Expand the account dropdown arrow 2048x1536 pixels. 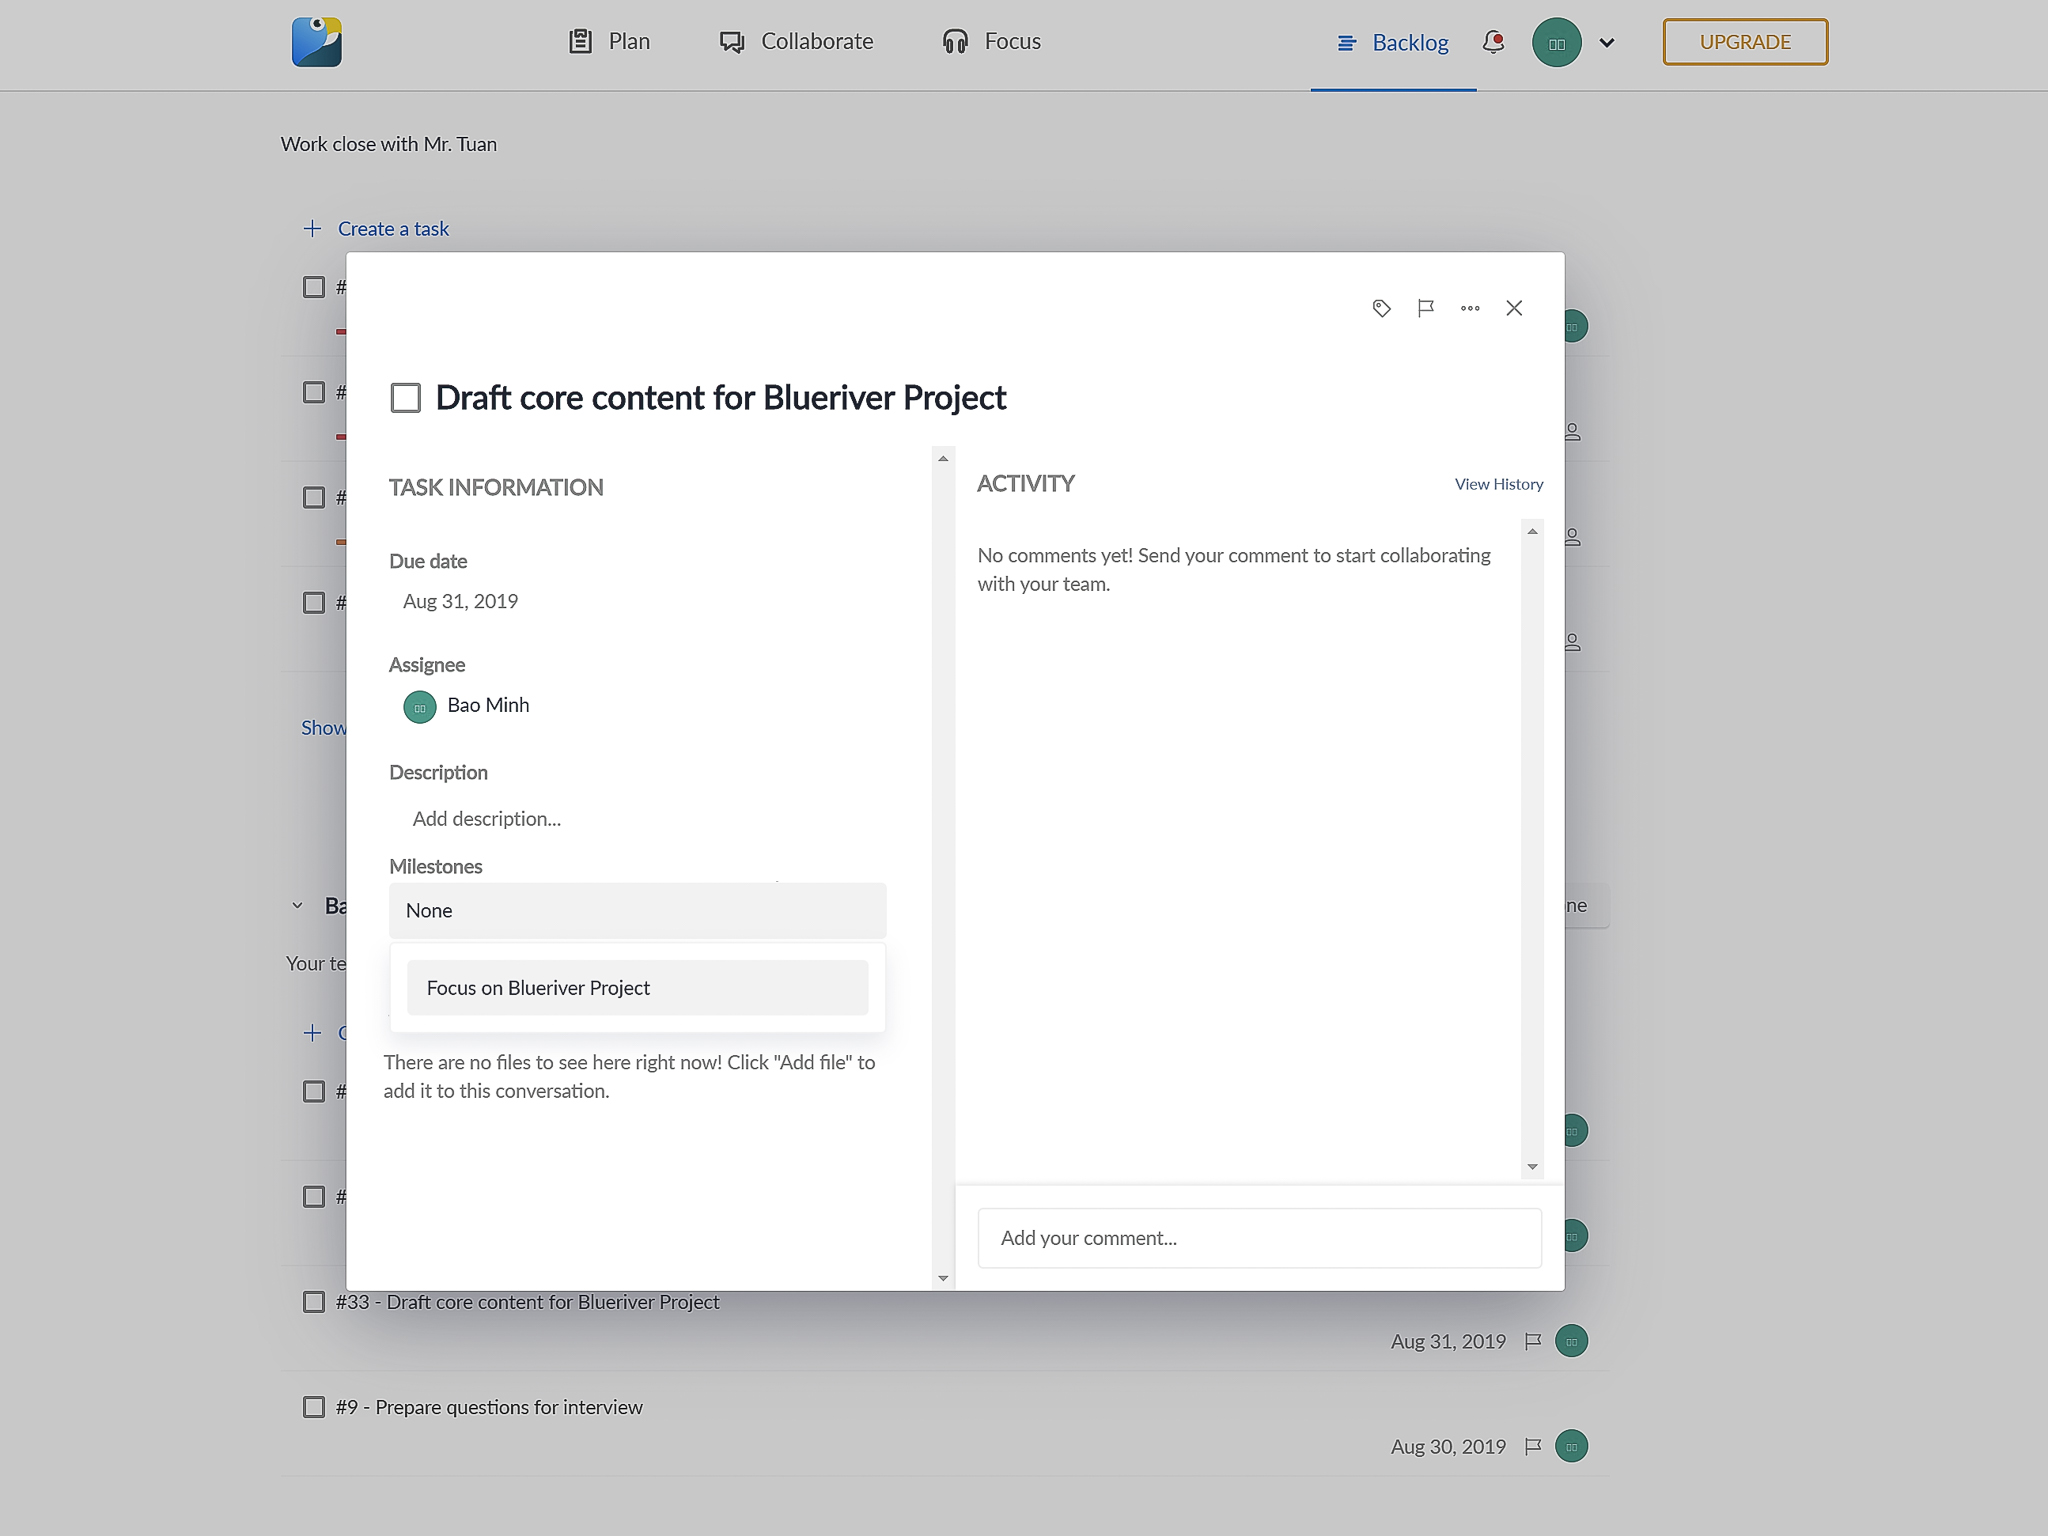pyautogui.click(x=1607, y=43)
